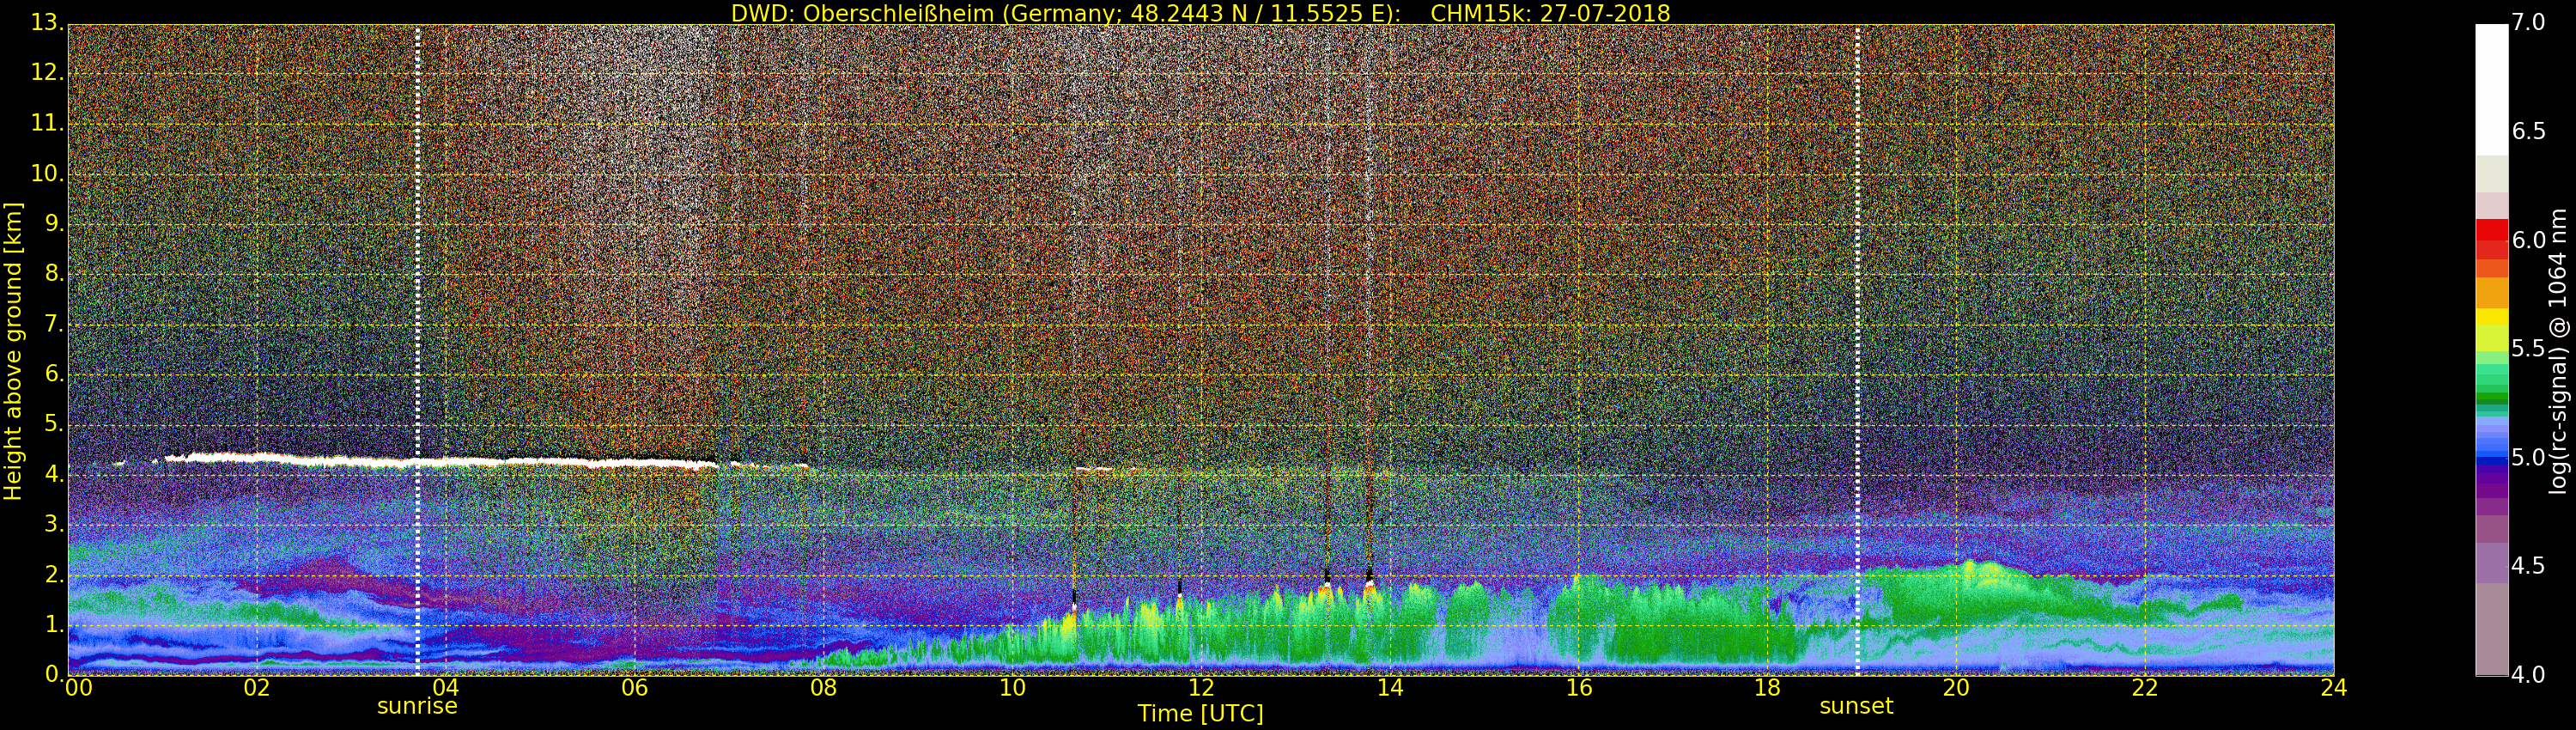Click the time axis tick "02"

click(257, 688)
